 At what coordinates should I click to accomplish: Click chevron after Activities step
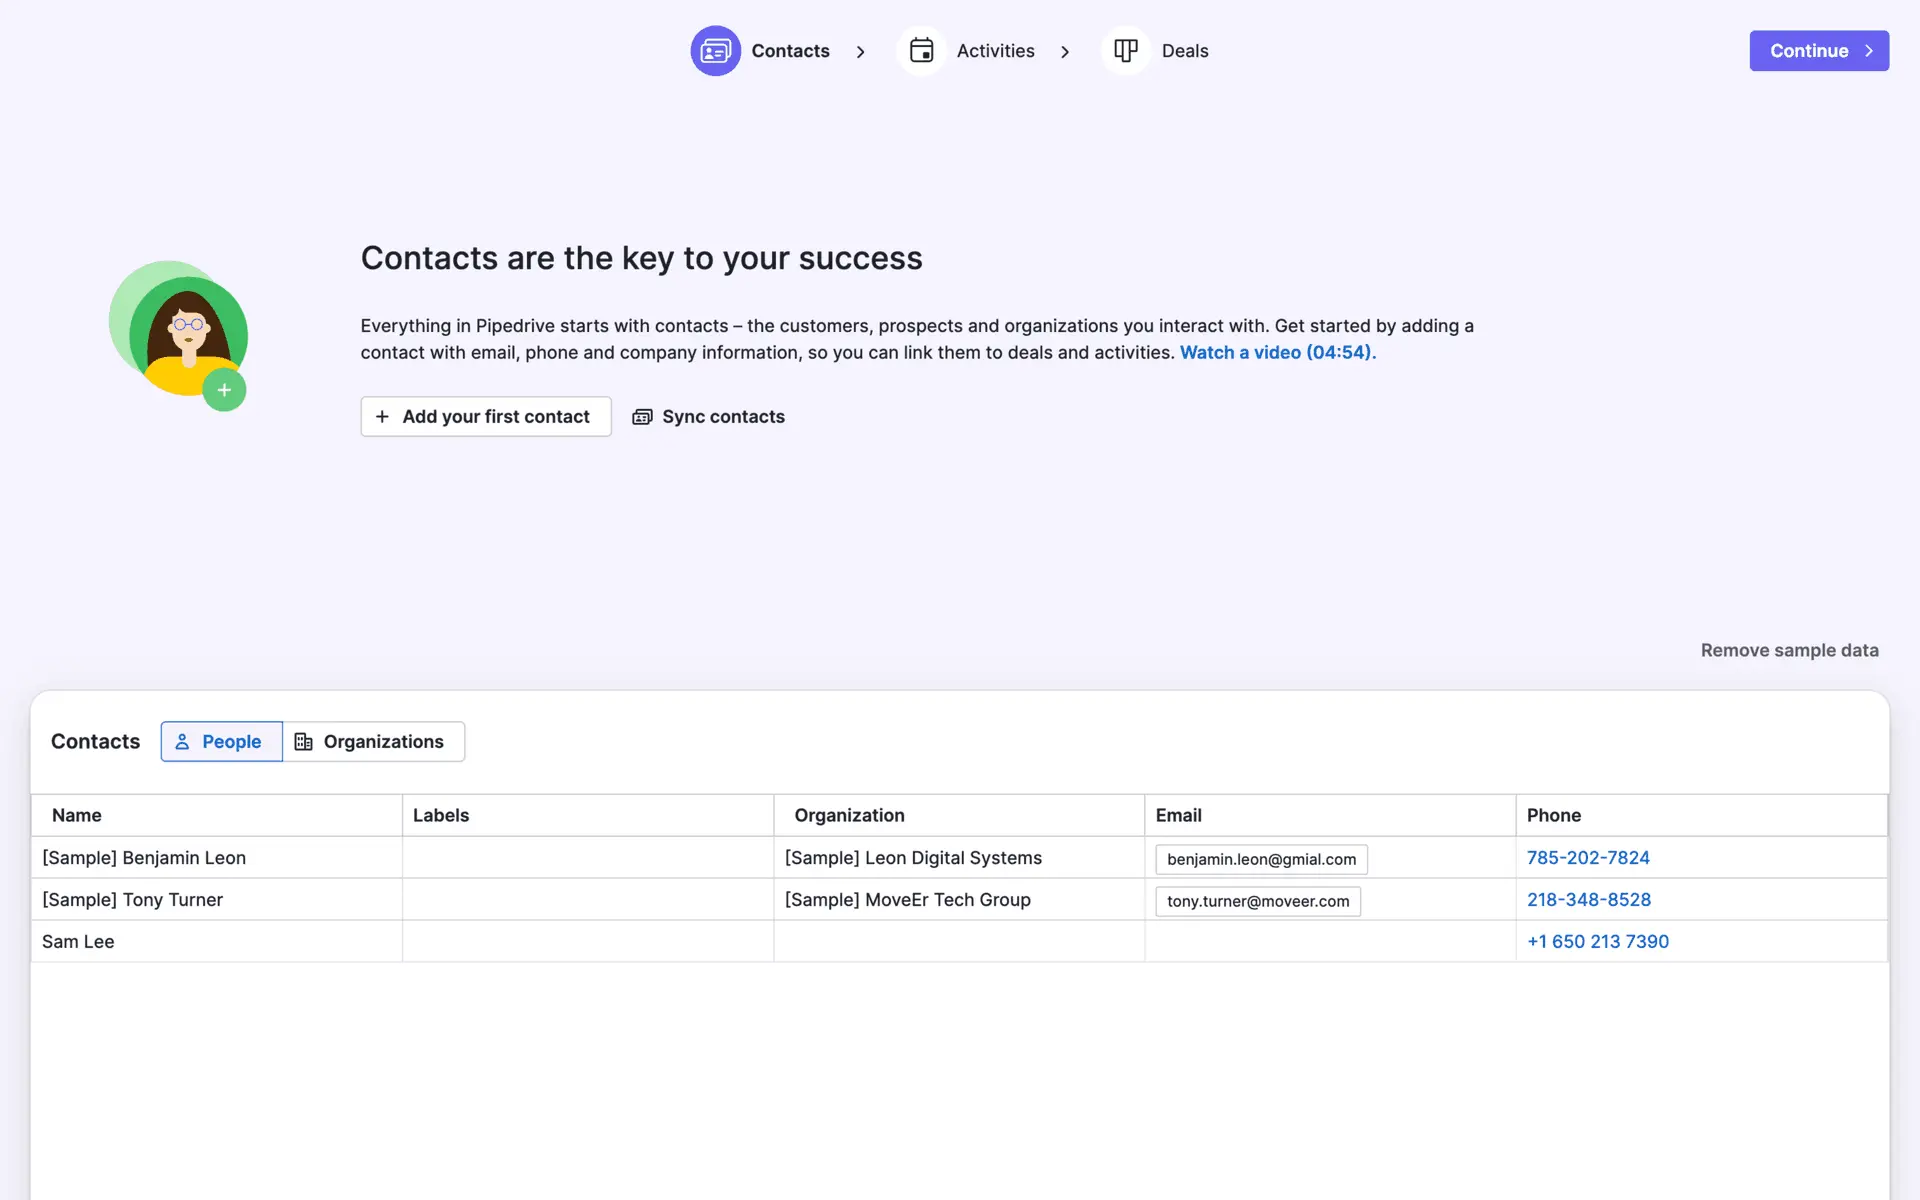click(x=1065, y=52)
